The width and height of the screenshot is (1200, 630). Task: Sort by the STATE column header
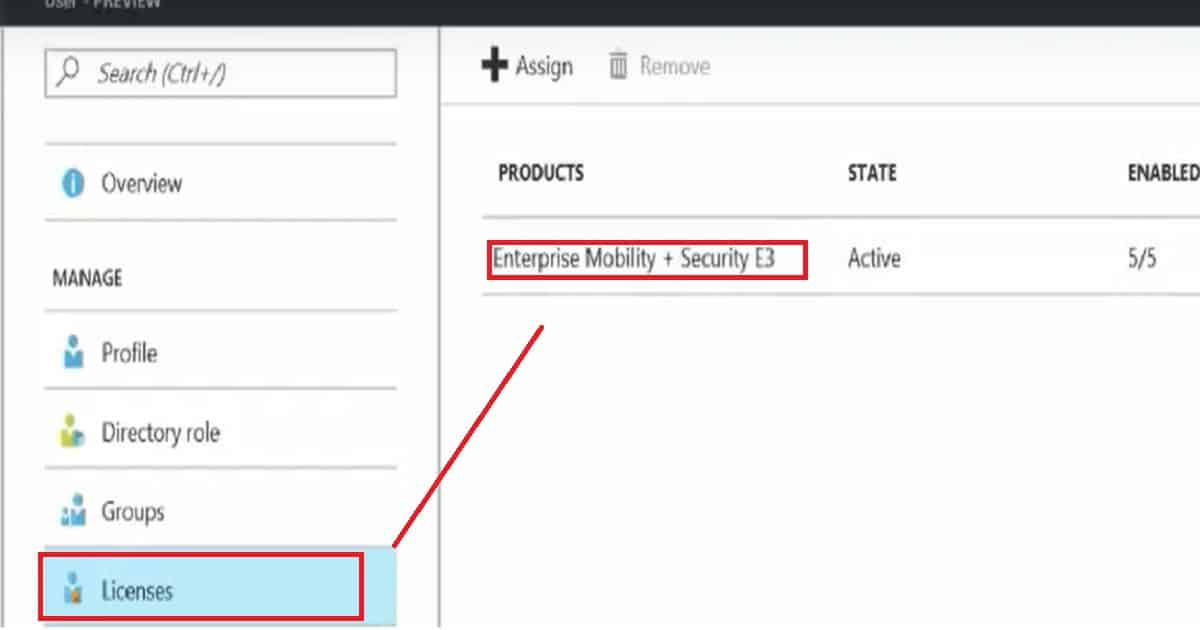872,173
